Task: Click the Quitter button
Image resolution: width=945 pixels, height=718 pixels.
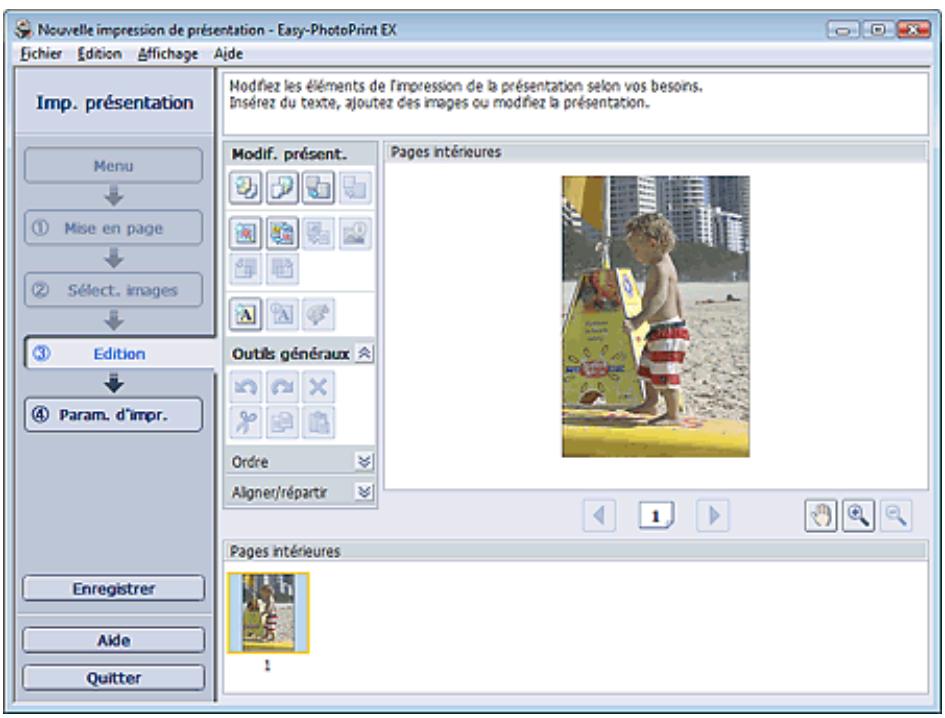Action: (113, 678)
